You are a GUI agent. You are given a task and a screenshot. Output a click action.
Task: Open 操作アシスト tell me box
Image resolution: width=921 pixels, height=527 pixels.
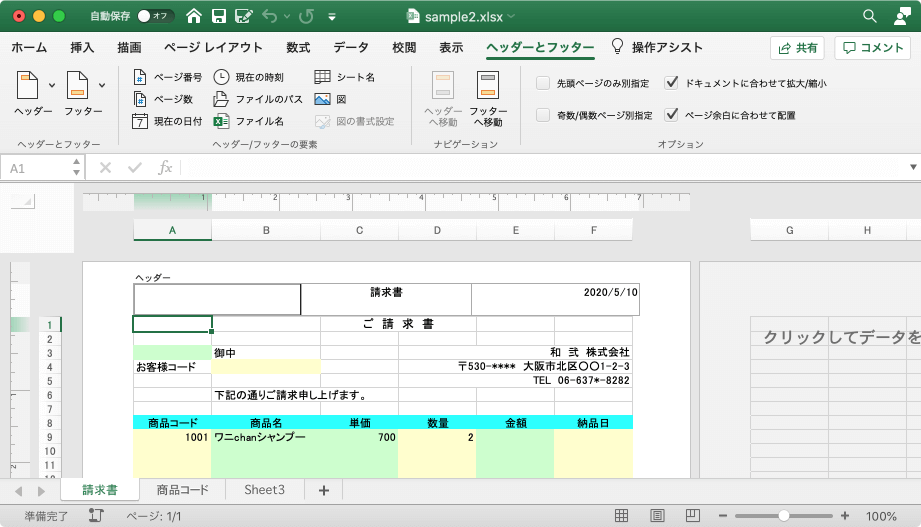click(657, 48)
